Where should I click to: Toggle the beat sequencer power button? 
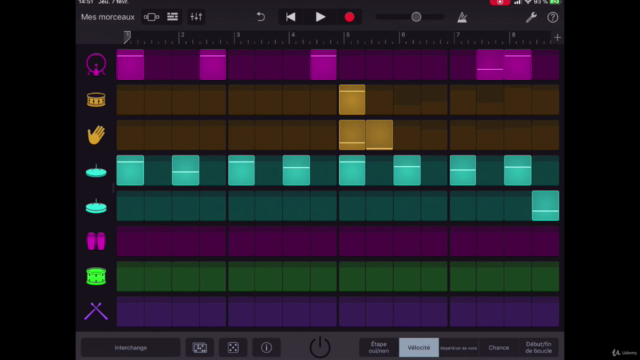tap(320, 347)
